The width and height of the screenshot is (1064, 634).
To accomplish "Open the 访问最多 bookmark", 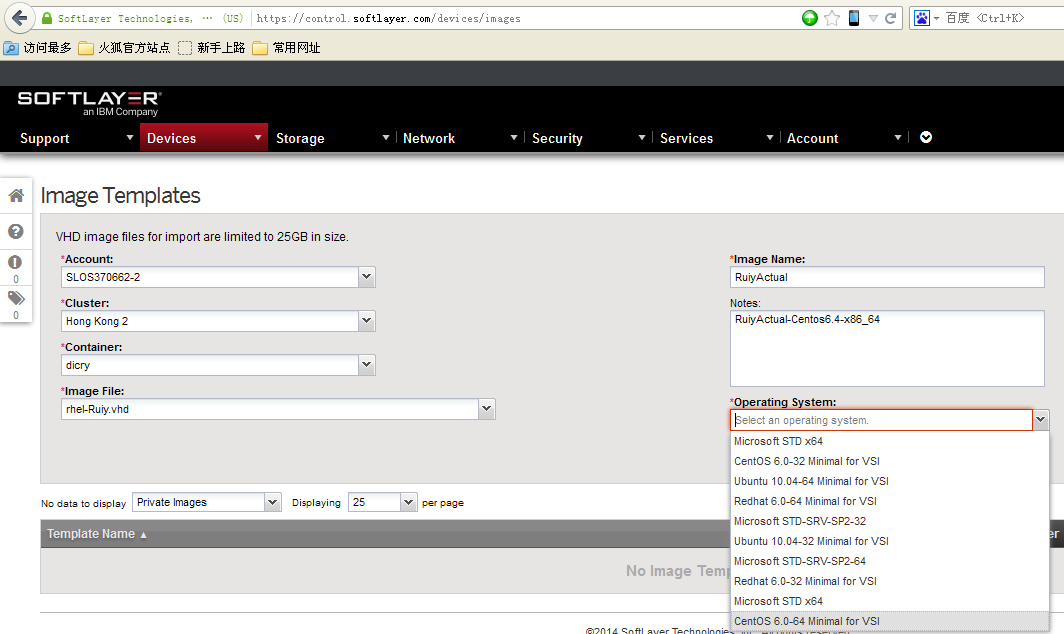I will point(38,48).
